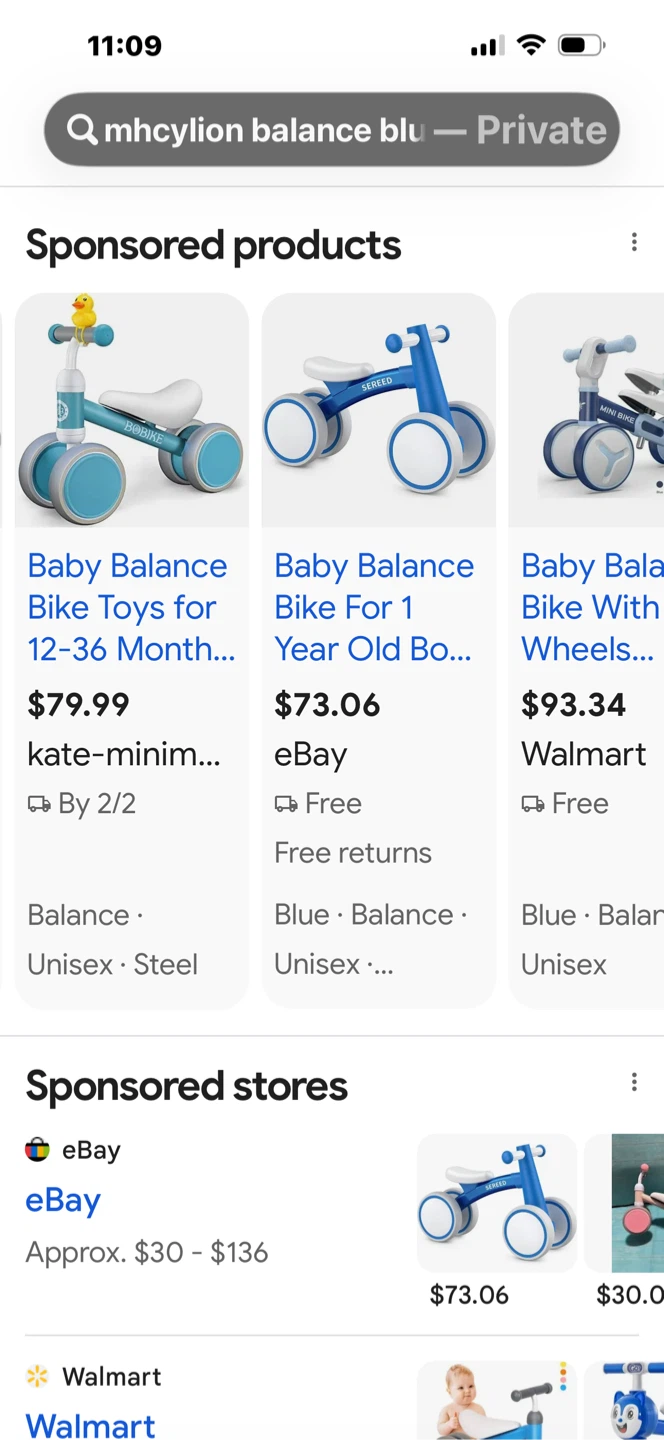Click the Walmart sponsored store link
664x1440 pixels.
click(x=90, y=1425)
